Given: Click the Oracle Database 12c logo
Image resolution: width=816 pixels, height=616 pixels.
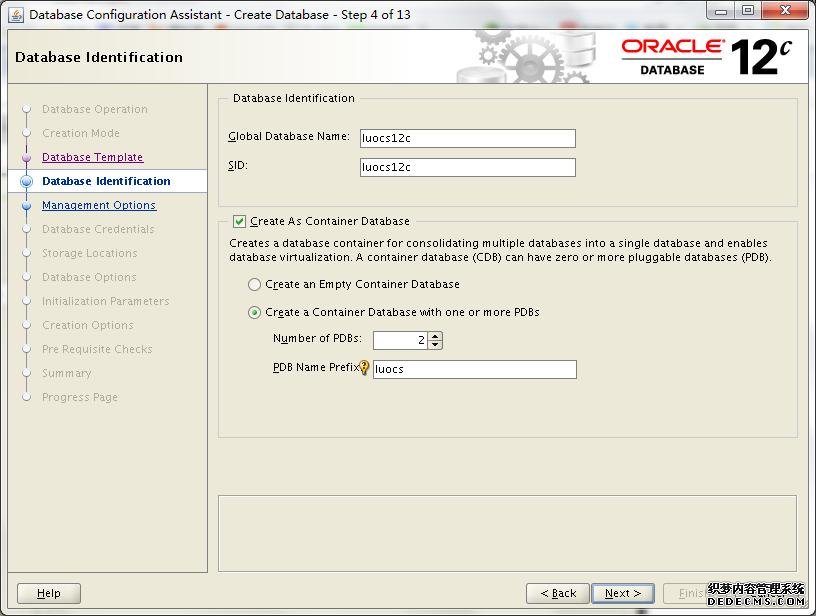Looking at the screenshot, I should 706,57.
